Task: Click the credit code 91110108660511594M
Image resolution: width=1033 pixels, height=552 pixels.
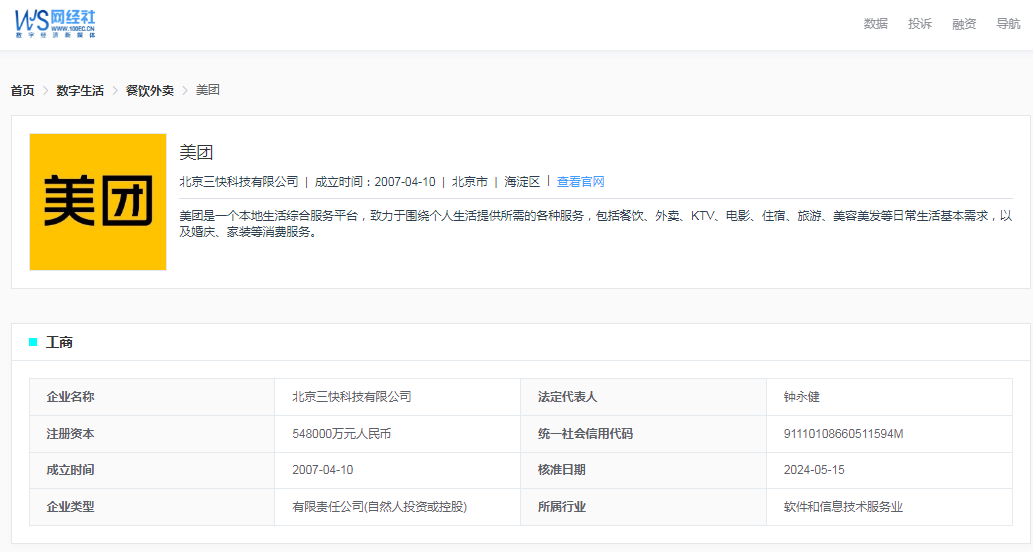Action: [x=843, y=434]
